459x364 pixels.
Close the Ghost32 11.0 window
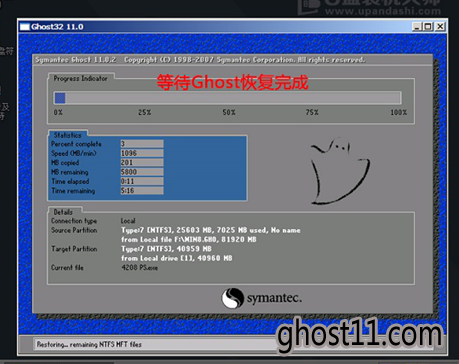(440, 26)
